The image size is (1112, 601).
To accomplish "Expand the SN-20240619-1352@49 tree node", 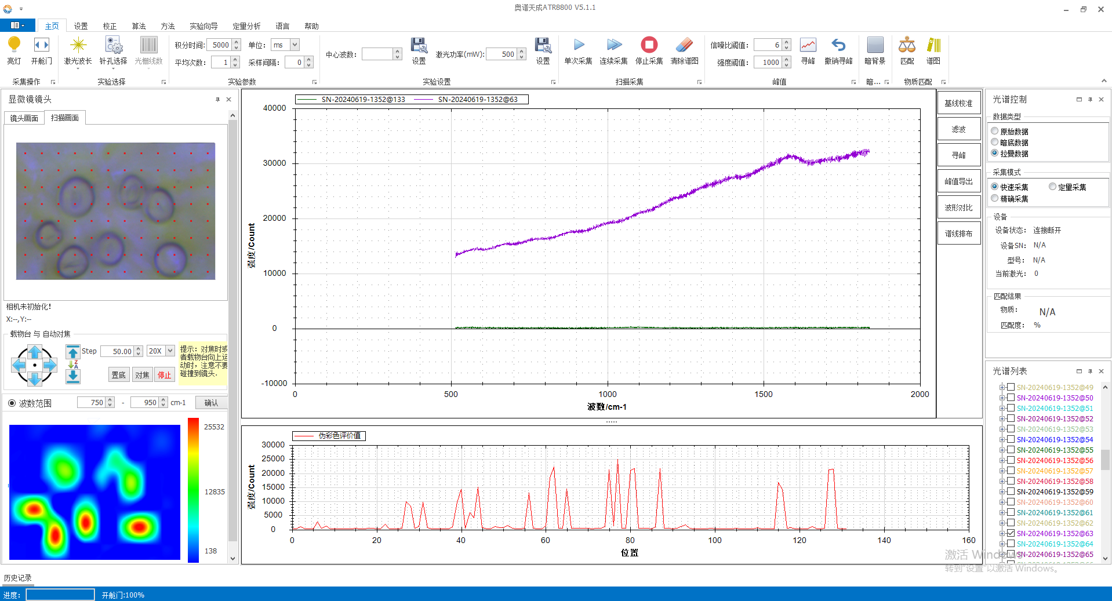I will [x=1002, y=388].
